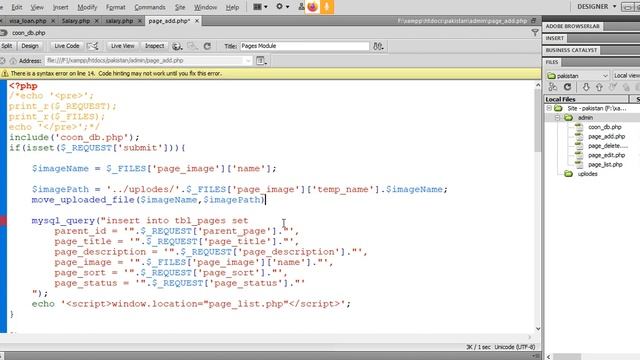640x360 pixels.
Task: Click the Get files down-arrow icon
Action: (x=586, y=87)
